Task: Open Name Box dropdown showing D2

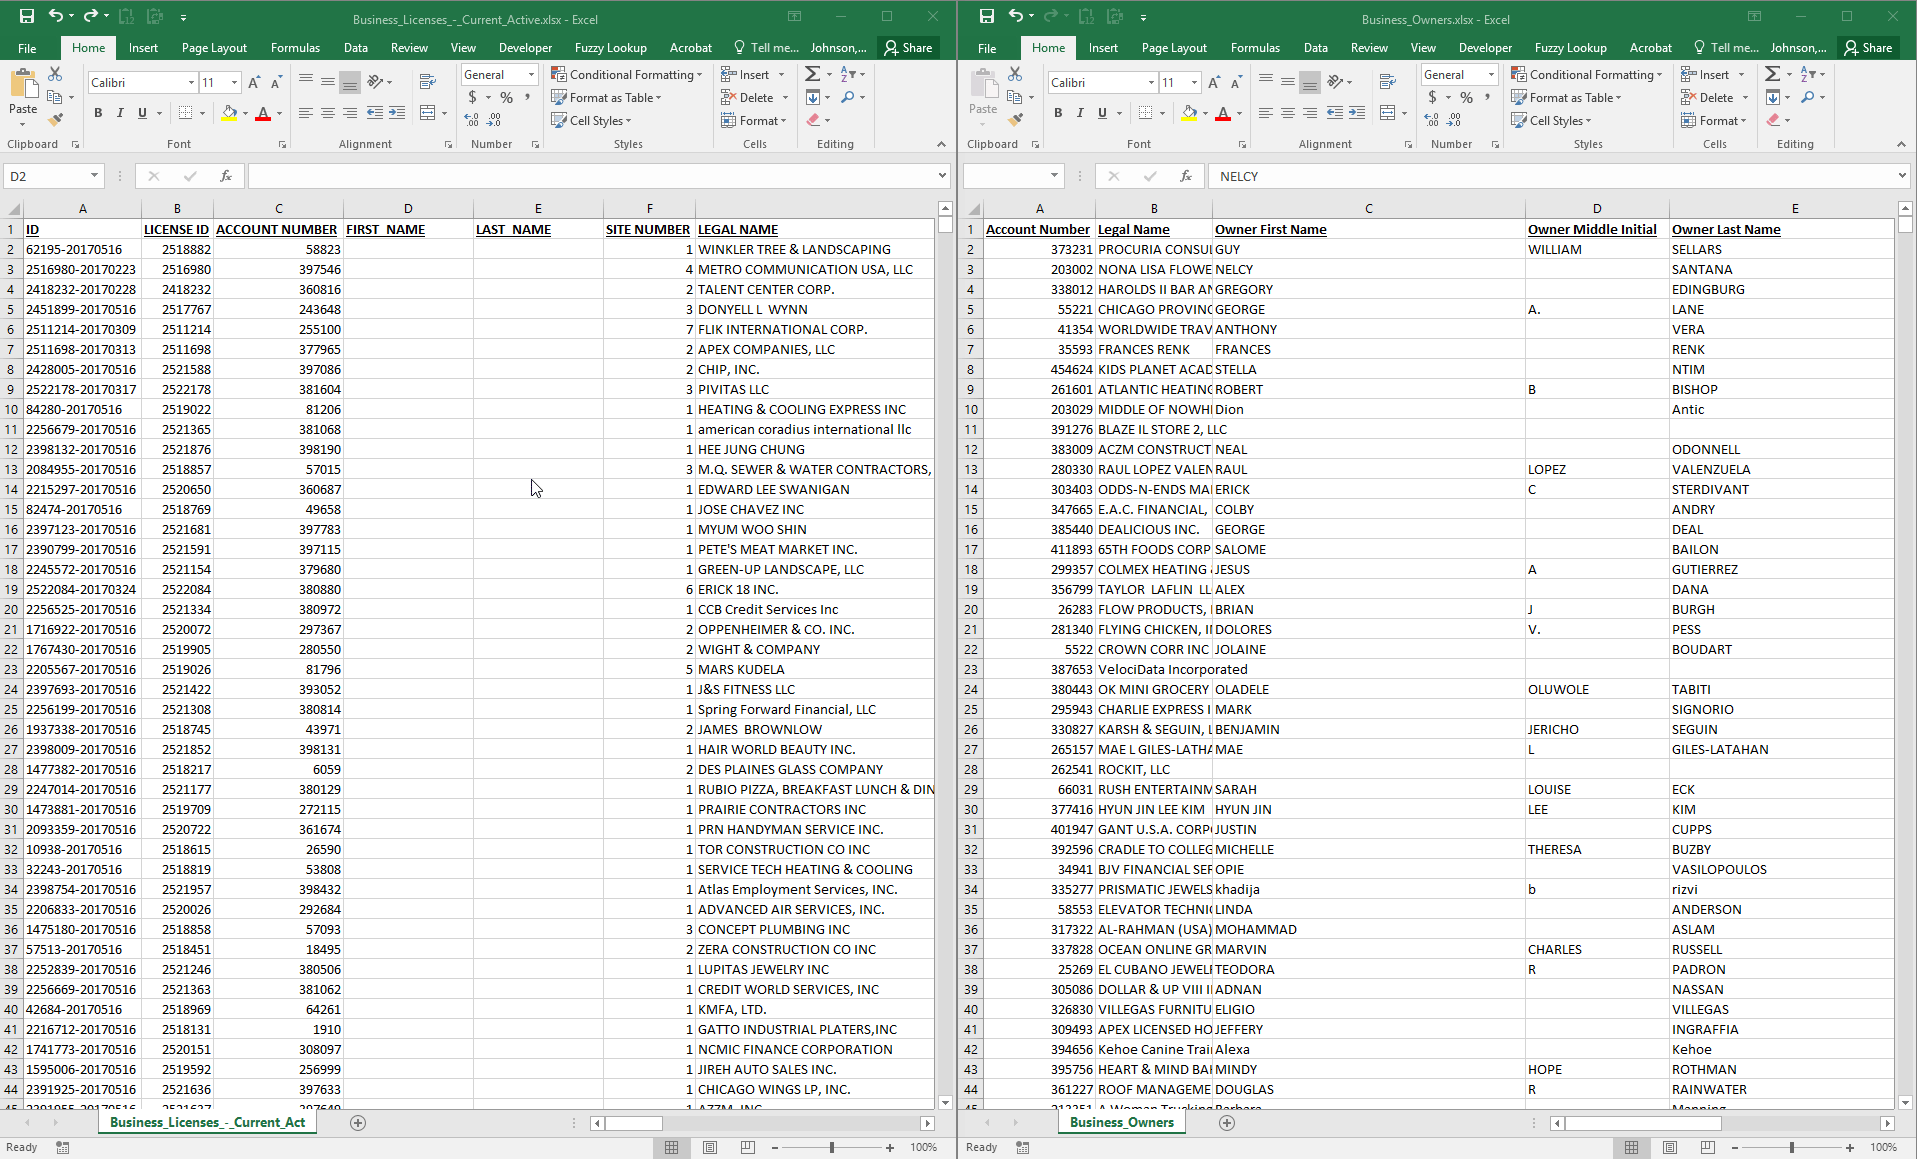Action: tap(94, 176)
